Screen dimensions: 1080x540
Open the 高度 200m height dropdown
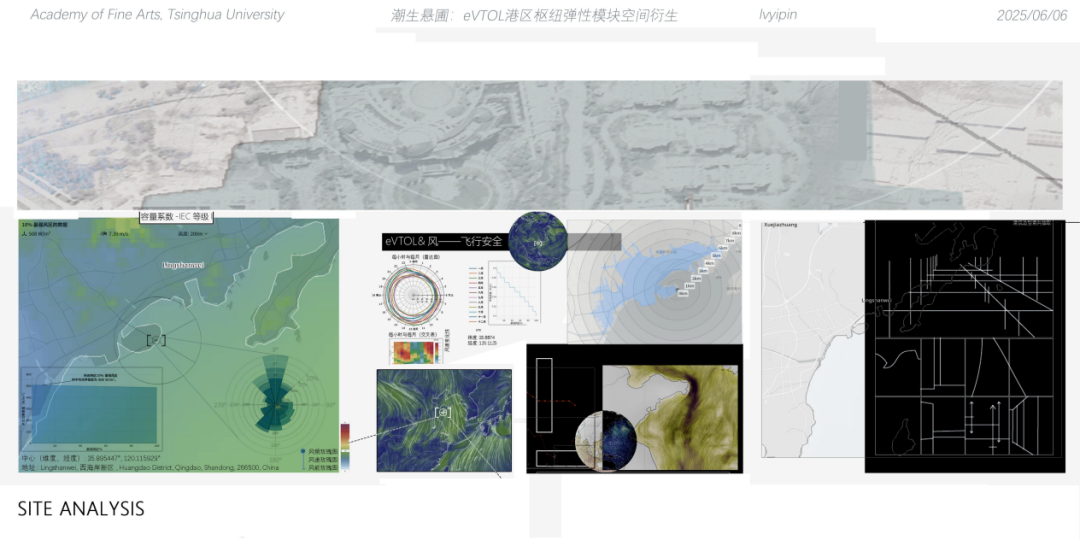(192, 233)
